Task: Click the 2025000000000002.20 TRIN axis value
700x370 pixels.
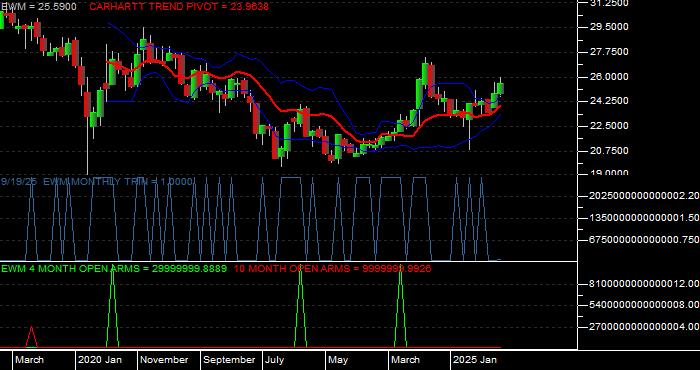Action: 644,195
